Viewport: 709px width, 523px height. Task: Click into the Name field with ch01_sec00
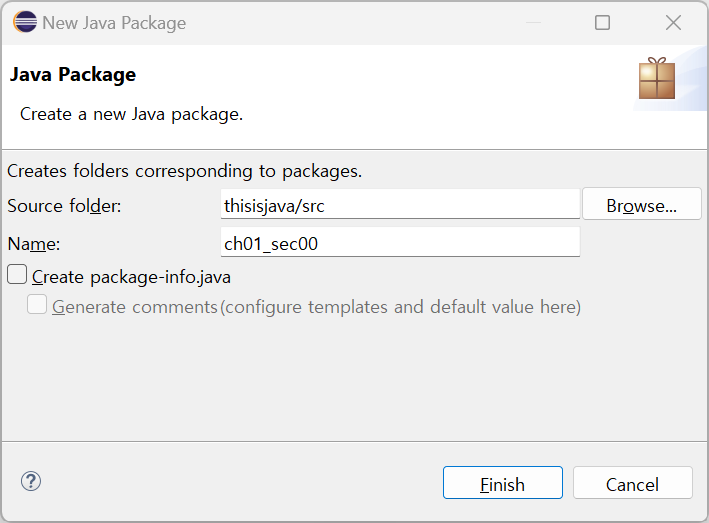tap(400, 242)
